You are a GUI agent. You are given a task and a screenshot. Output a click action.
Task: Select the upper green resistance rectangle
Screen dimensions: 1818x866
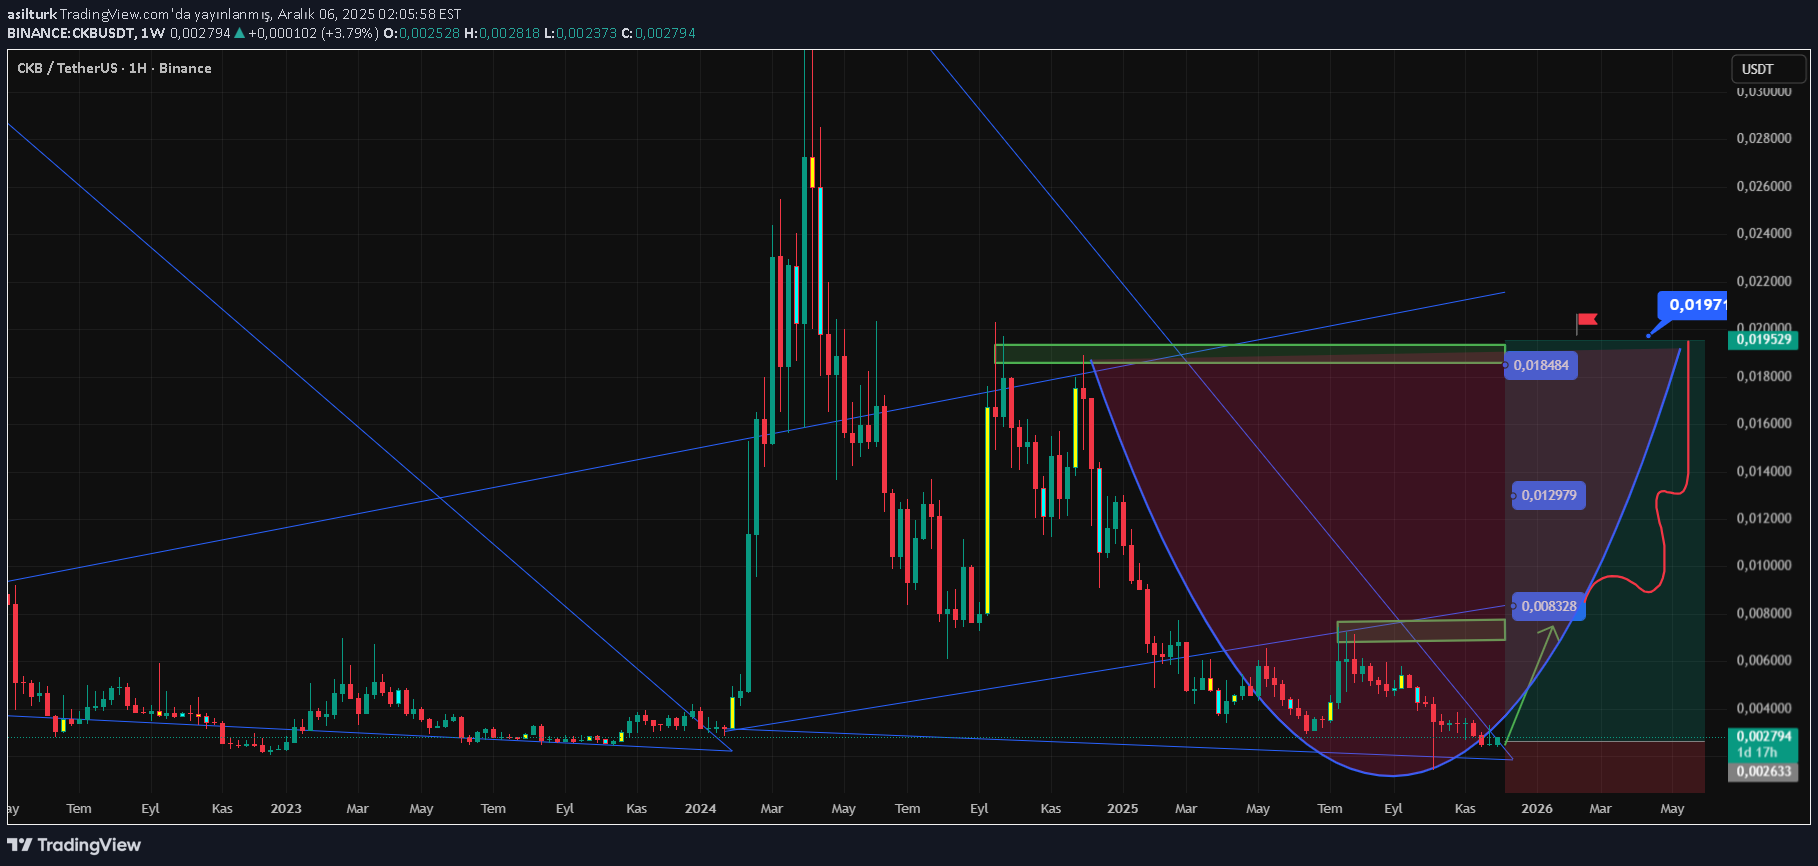tap(1248, 354)
